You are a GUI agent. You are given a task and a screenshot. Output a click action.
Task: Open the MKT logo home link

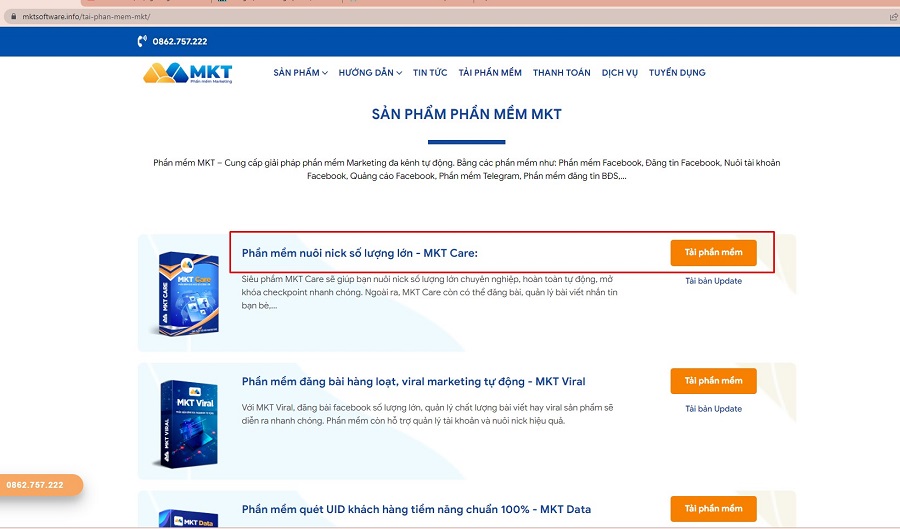click(188, 73)
